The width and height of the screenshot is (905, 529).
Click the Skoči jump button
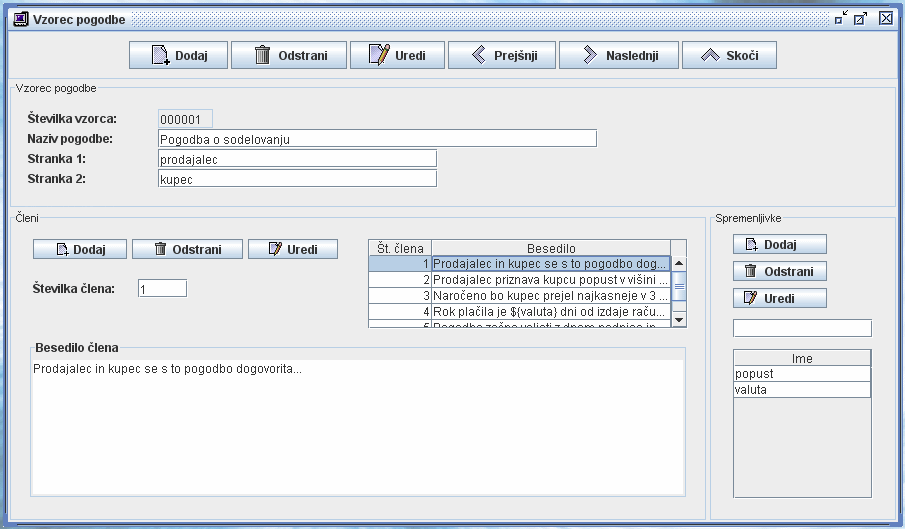(x=729, y=55)
